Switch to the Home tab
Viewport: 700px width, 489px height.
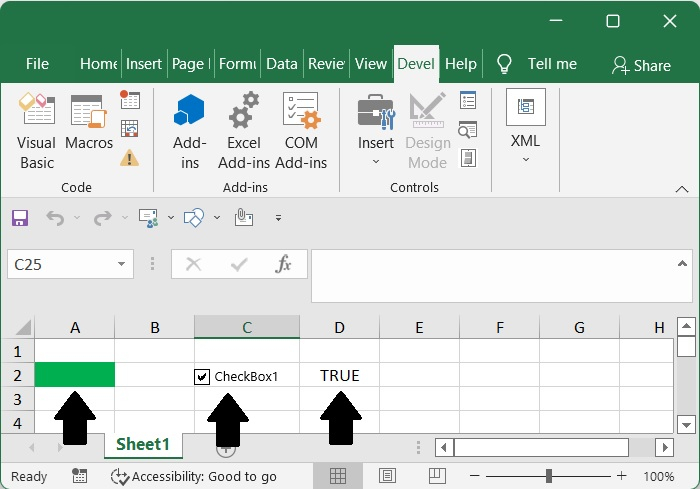pyautogui.click(x=98, y=64)
